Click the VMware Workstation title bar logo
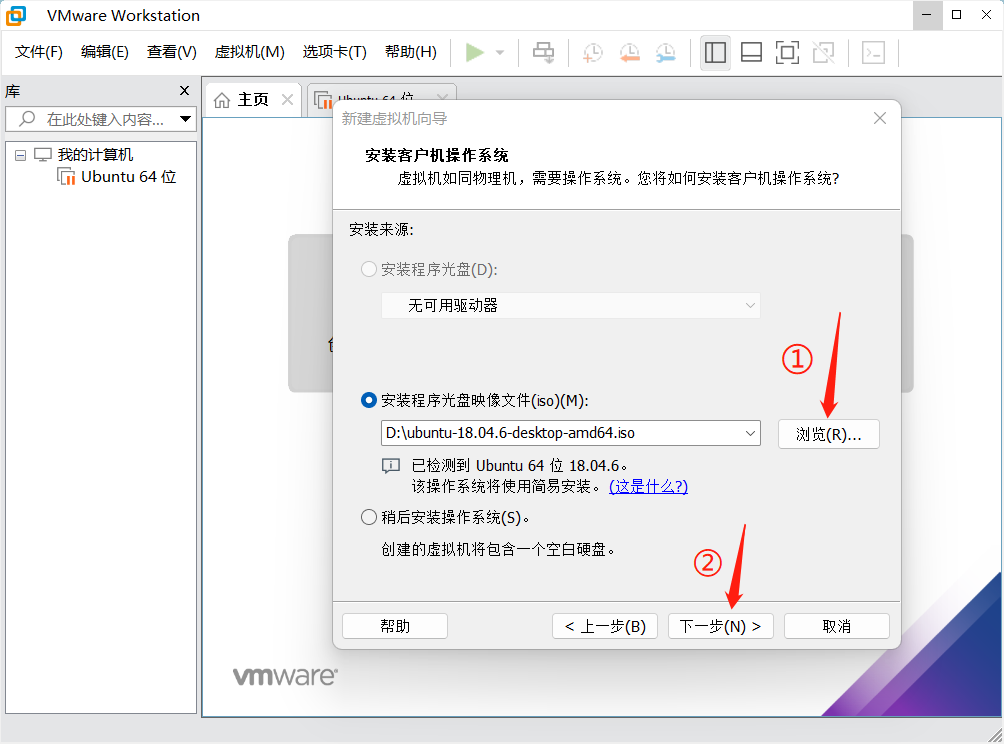 (x=16, y=15)
